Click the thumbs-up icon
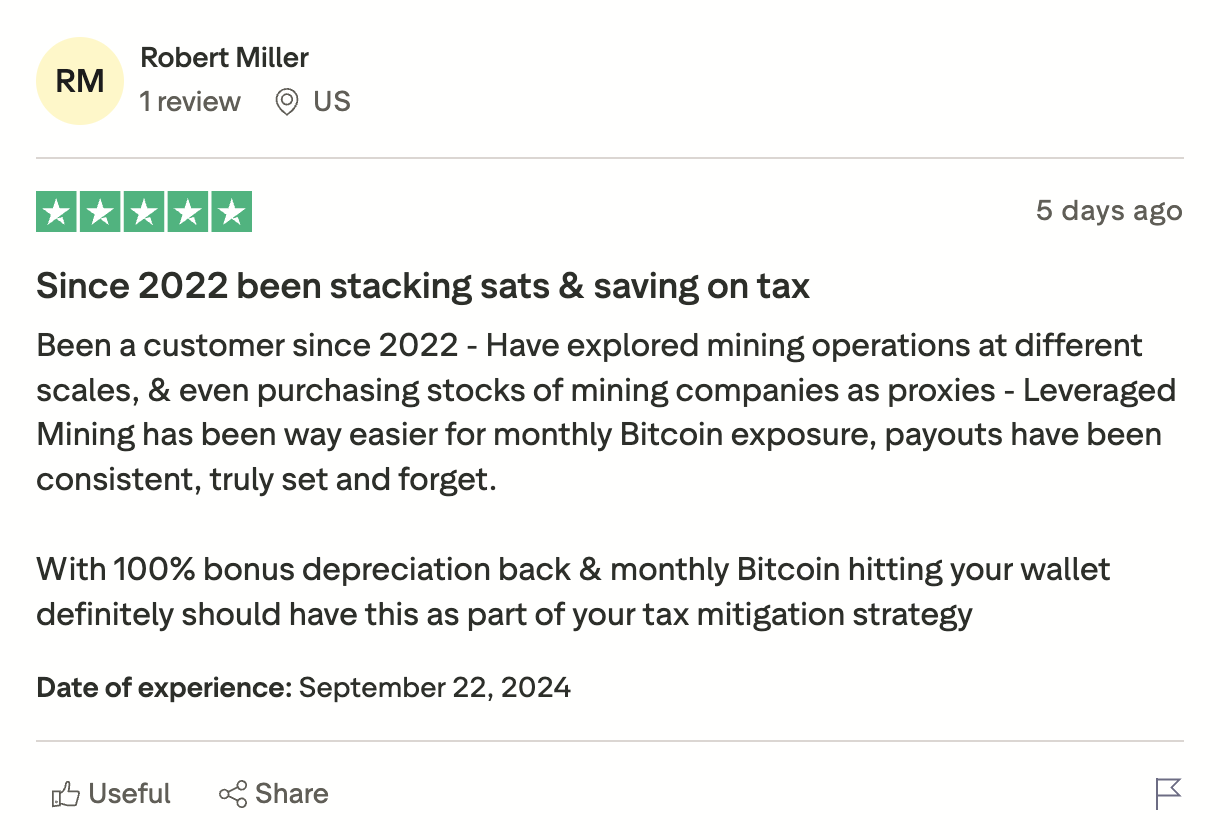Image resolution: width=1220 pixels, height=840 pixels. tap(66, 795)
